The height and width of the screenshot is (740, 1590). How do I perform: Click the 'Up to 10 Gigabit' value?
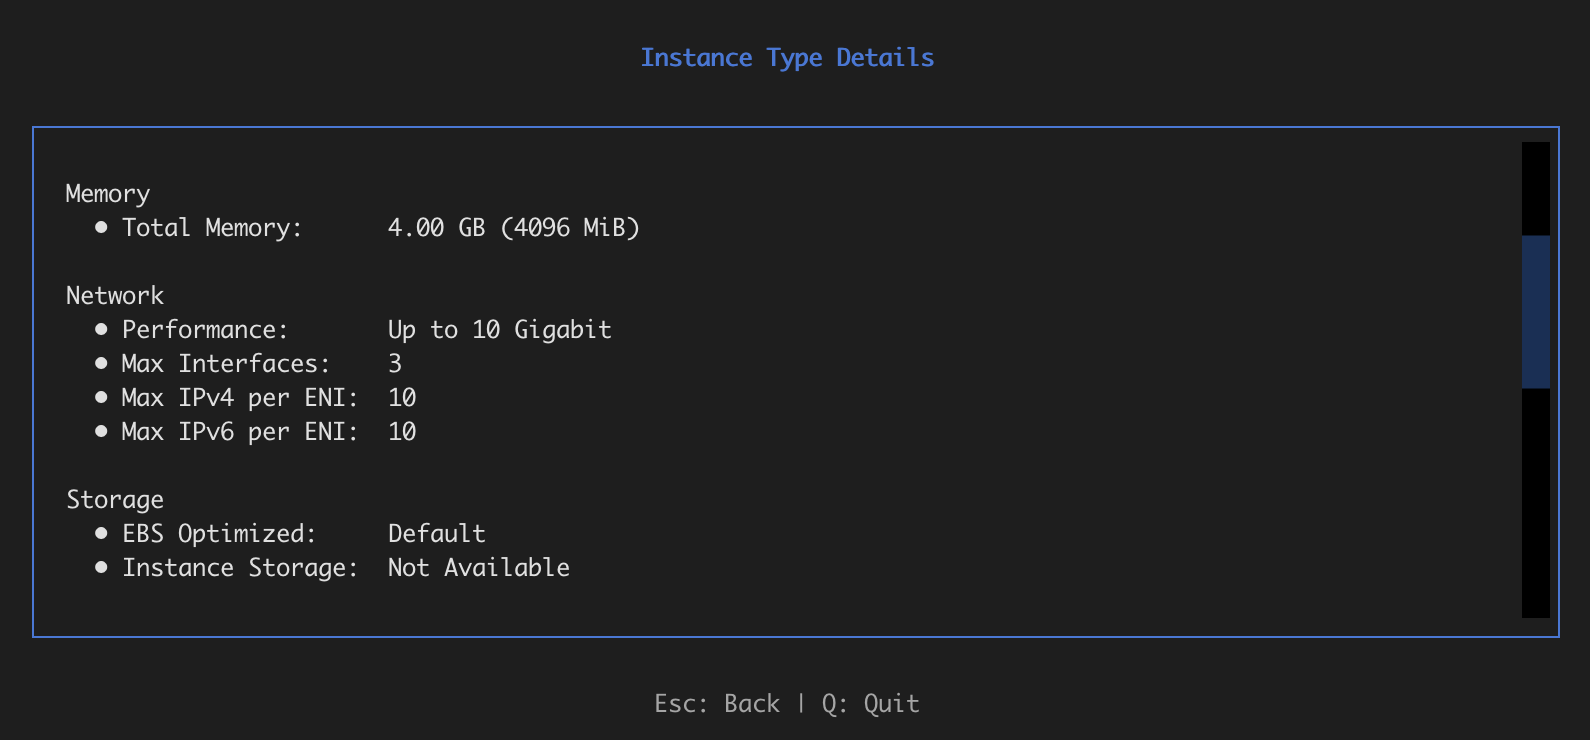pos(499,330)
